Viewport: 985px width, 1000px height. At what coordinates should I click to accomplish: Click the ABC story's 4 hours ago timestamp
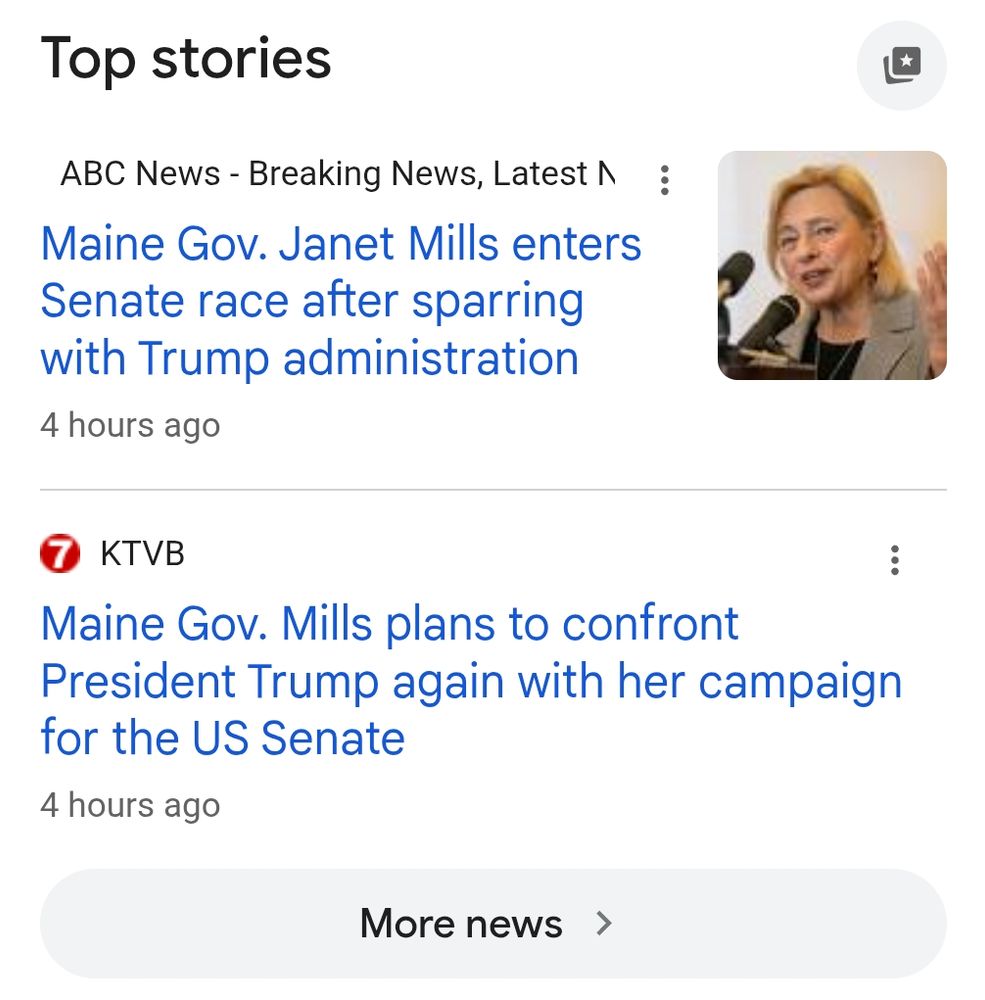pos(130,425)
